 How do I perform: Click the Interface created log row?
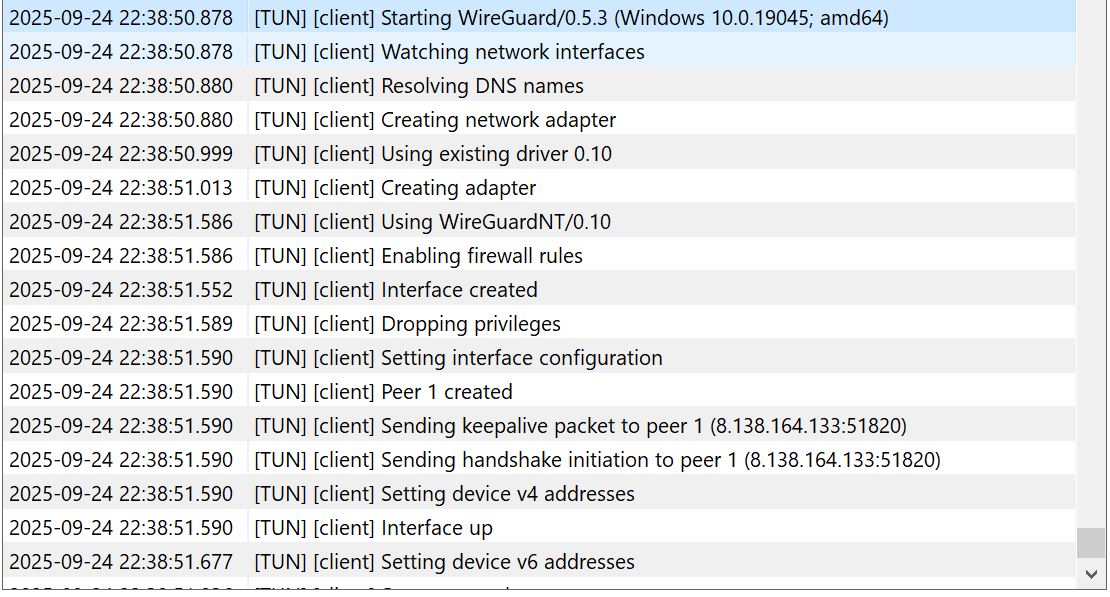pos(459,290)
